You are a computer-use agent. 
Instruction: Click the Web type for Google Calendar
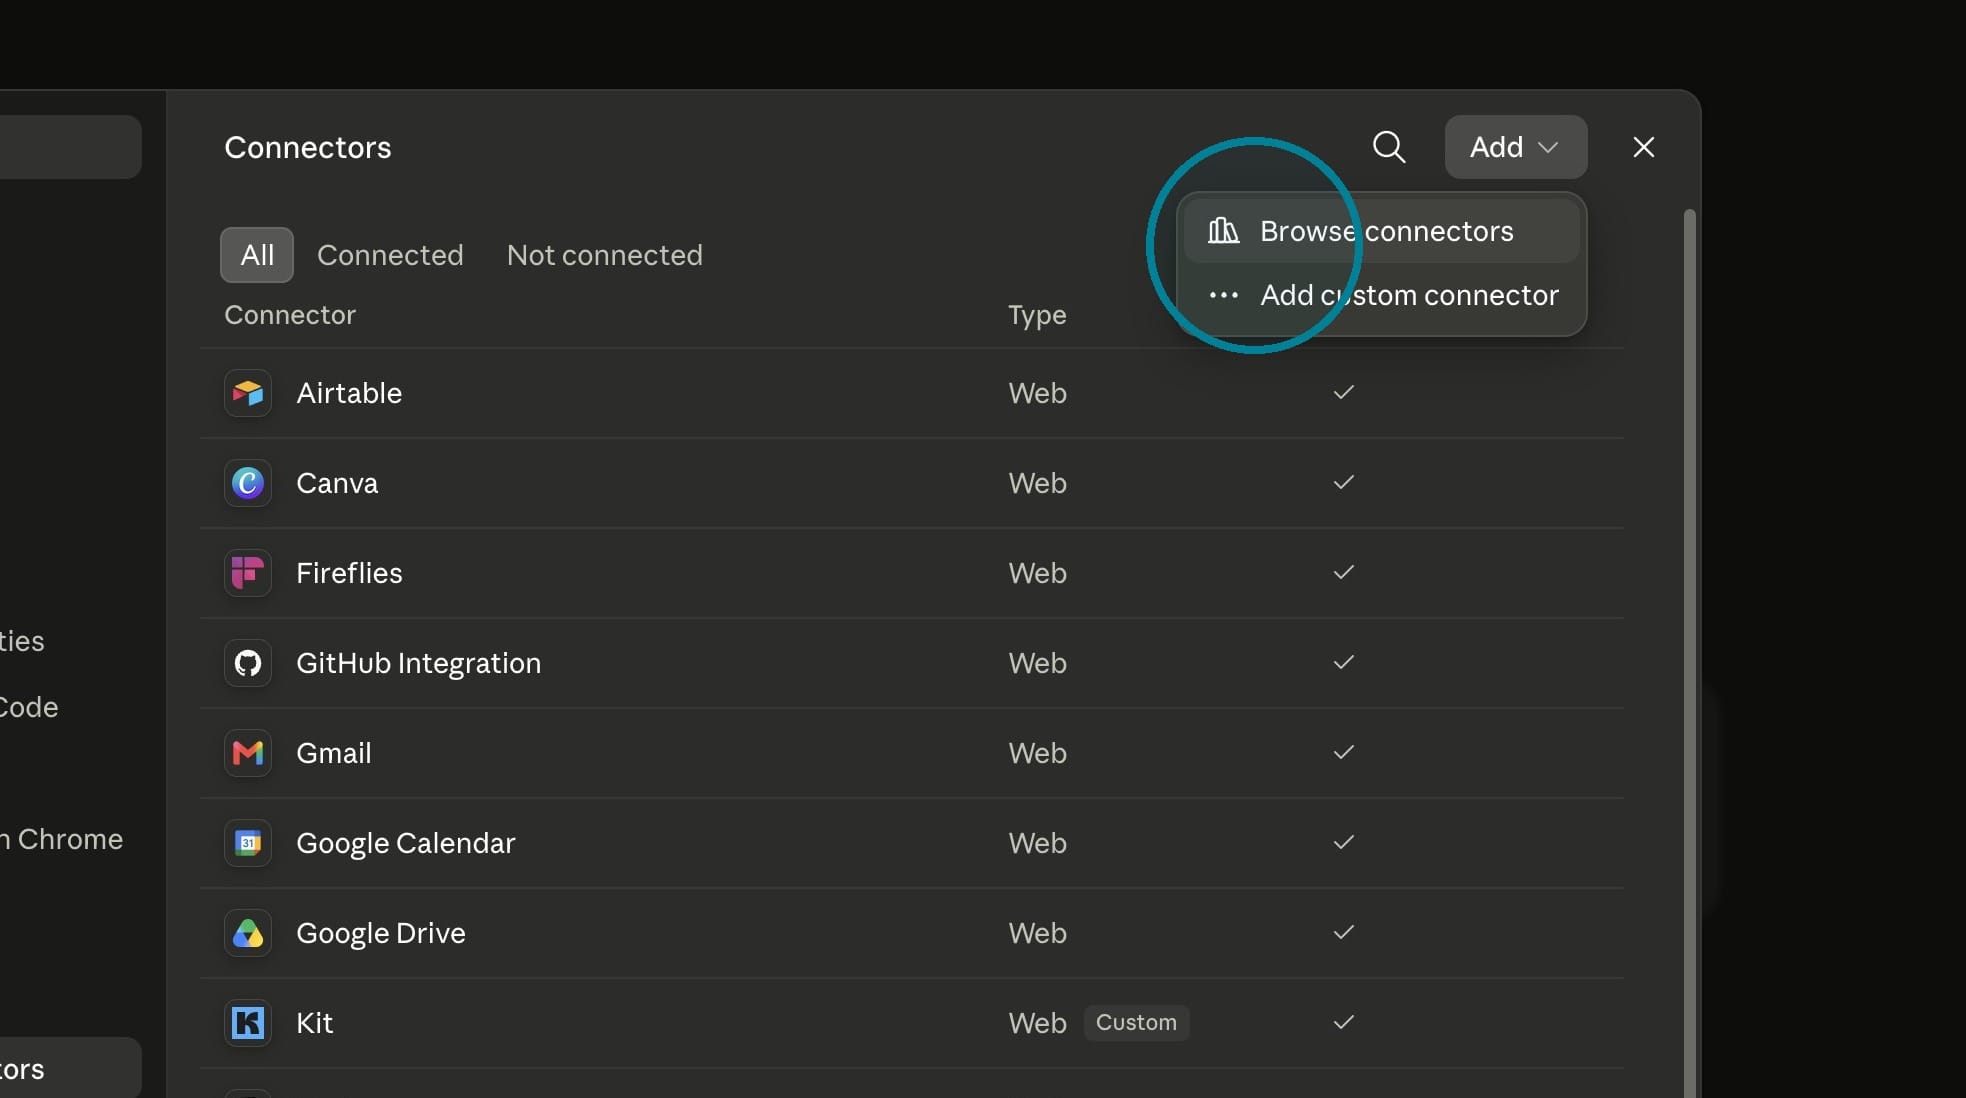coord(1037,843)
